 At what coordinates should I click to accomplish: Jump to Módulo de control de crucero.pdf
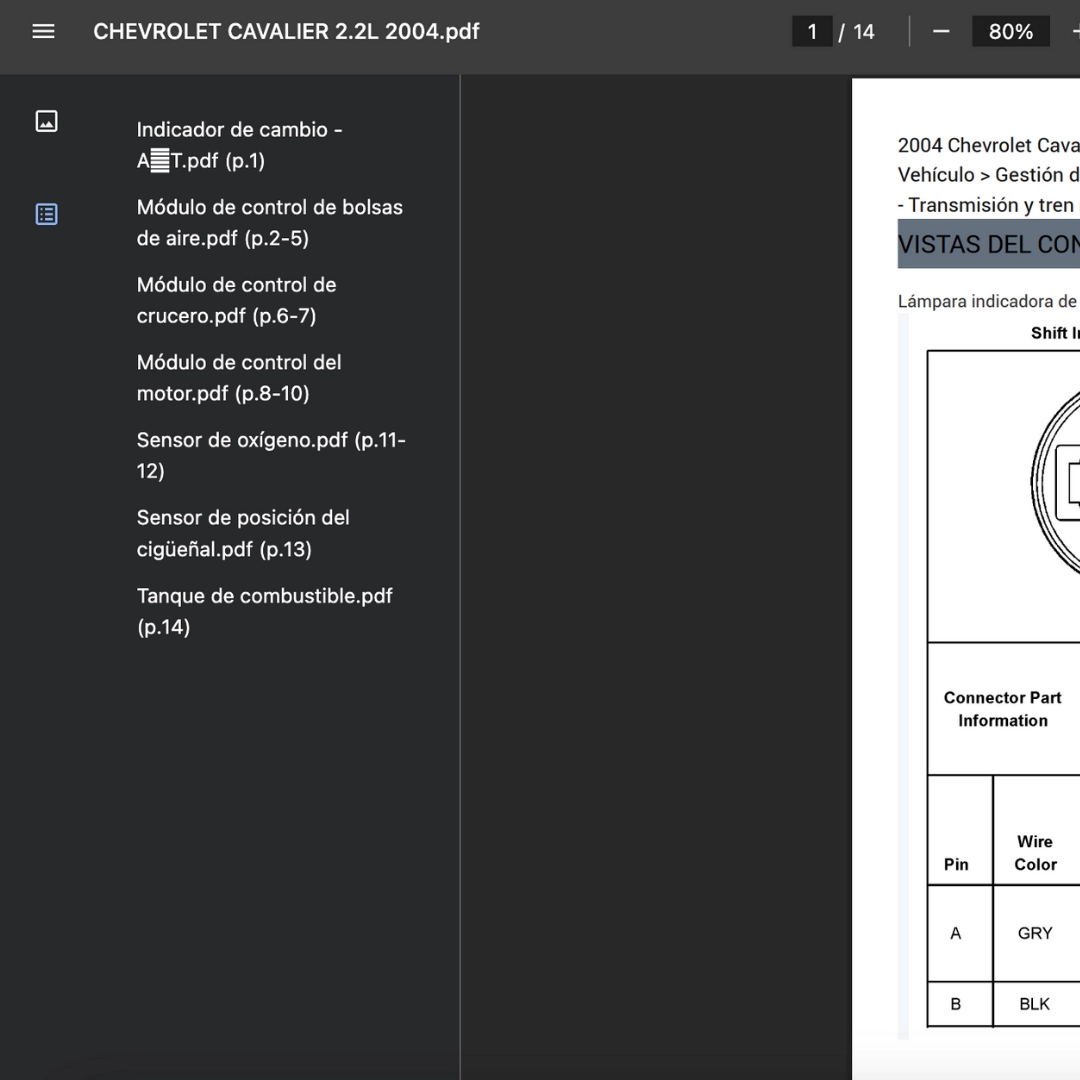pos(236,300)
